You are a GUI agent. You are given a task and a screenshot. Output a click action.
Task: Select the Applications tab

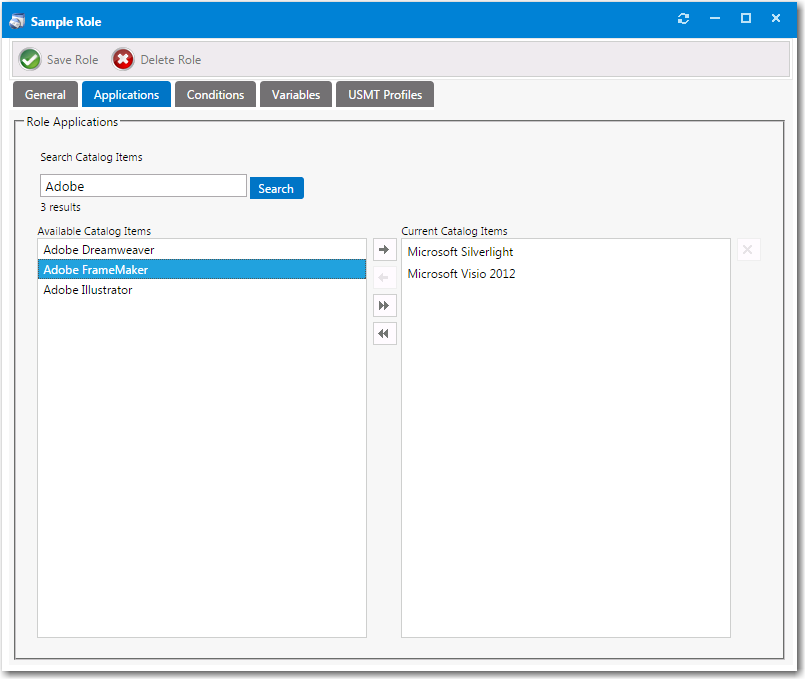pos(126,94)
